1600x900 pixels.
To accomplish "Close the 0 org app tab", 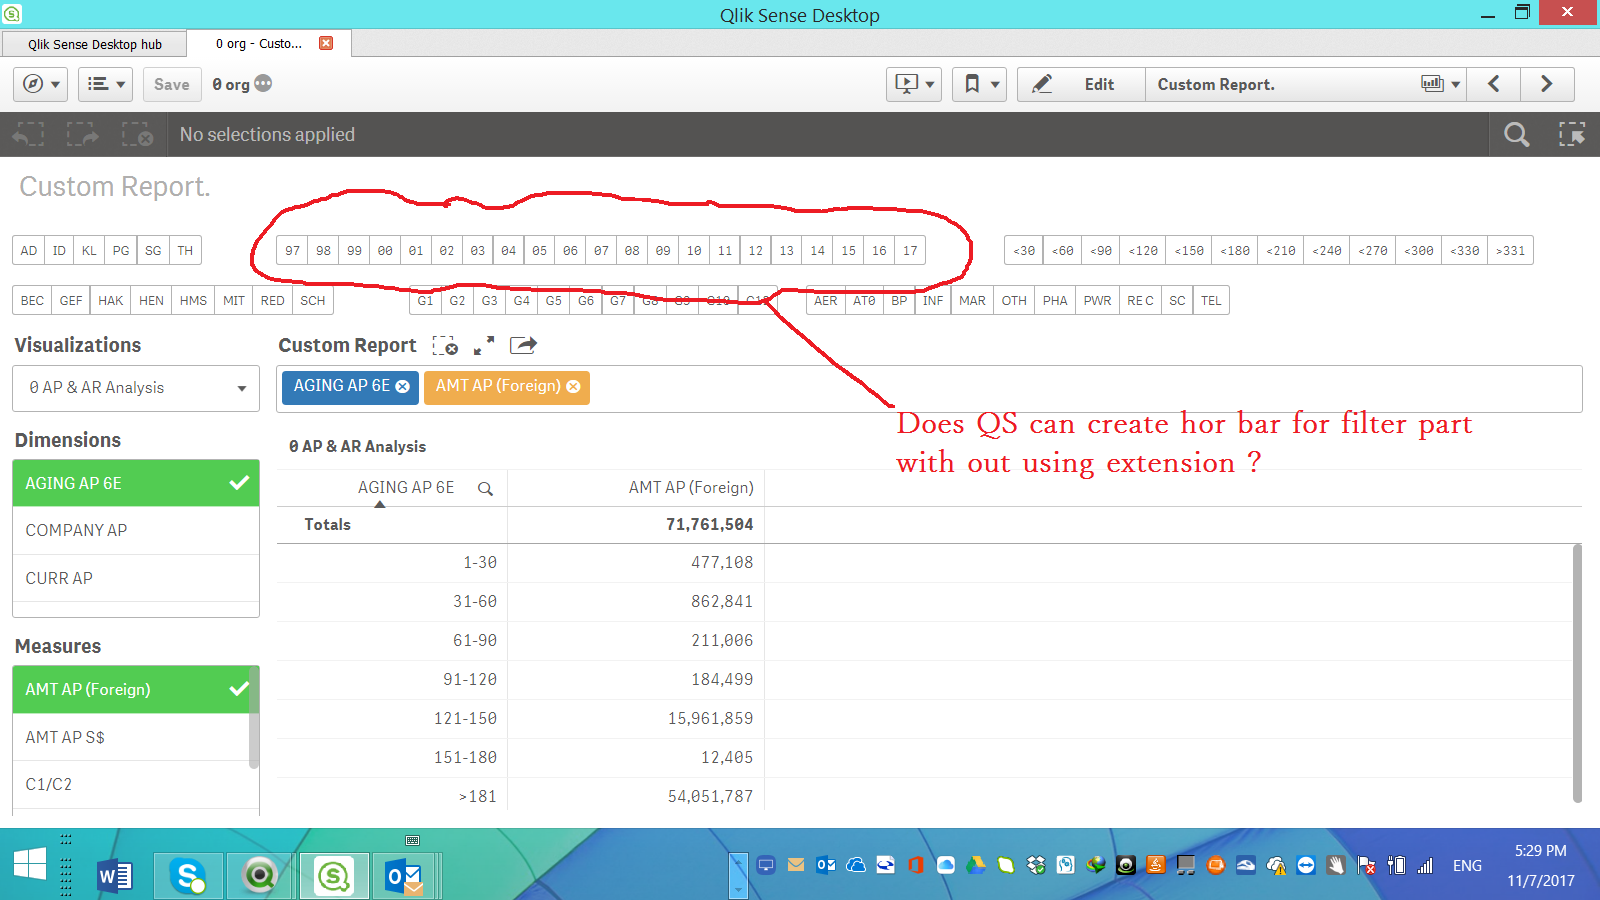I will [326, 43].
